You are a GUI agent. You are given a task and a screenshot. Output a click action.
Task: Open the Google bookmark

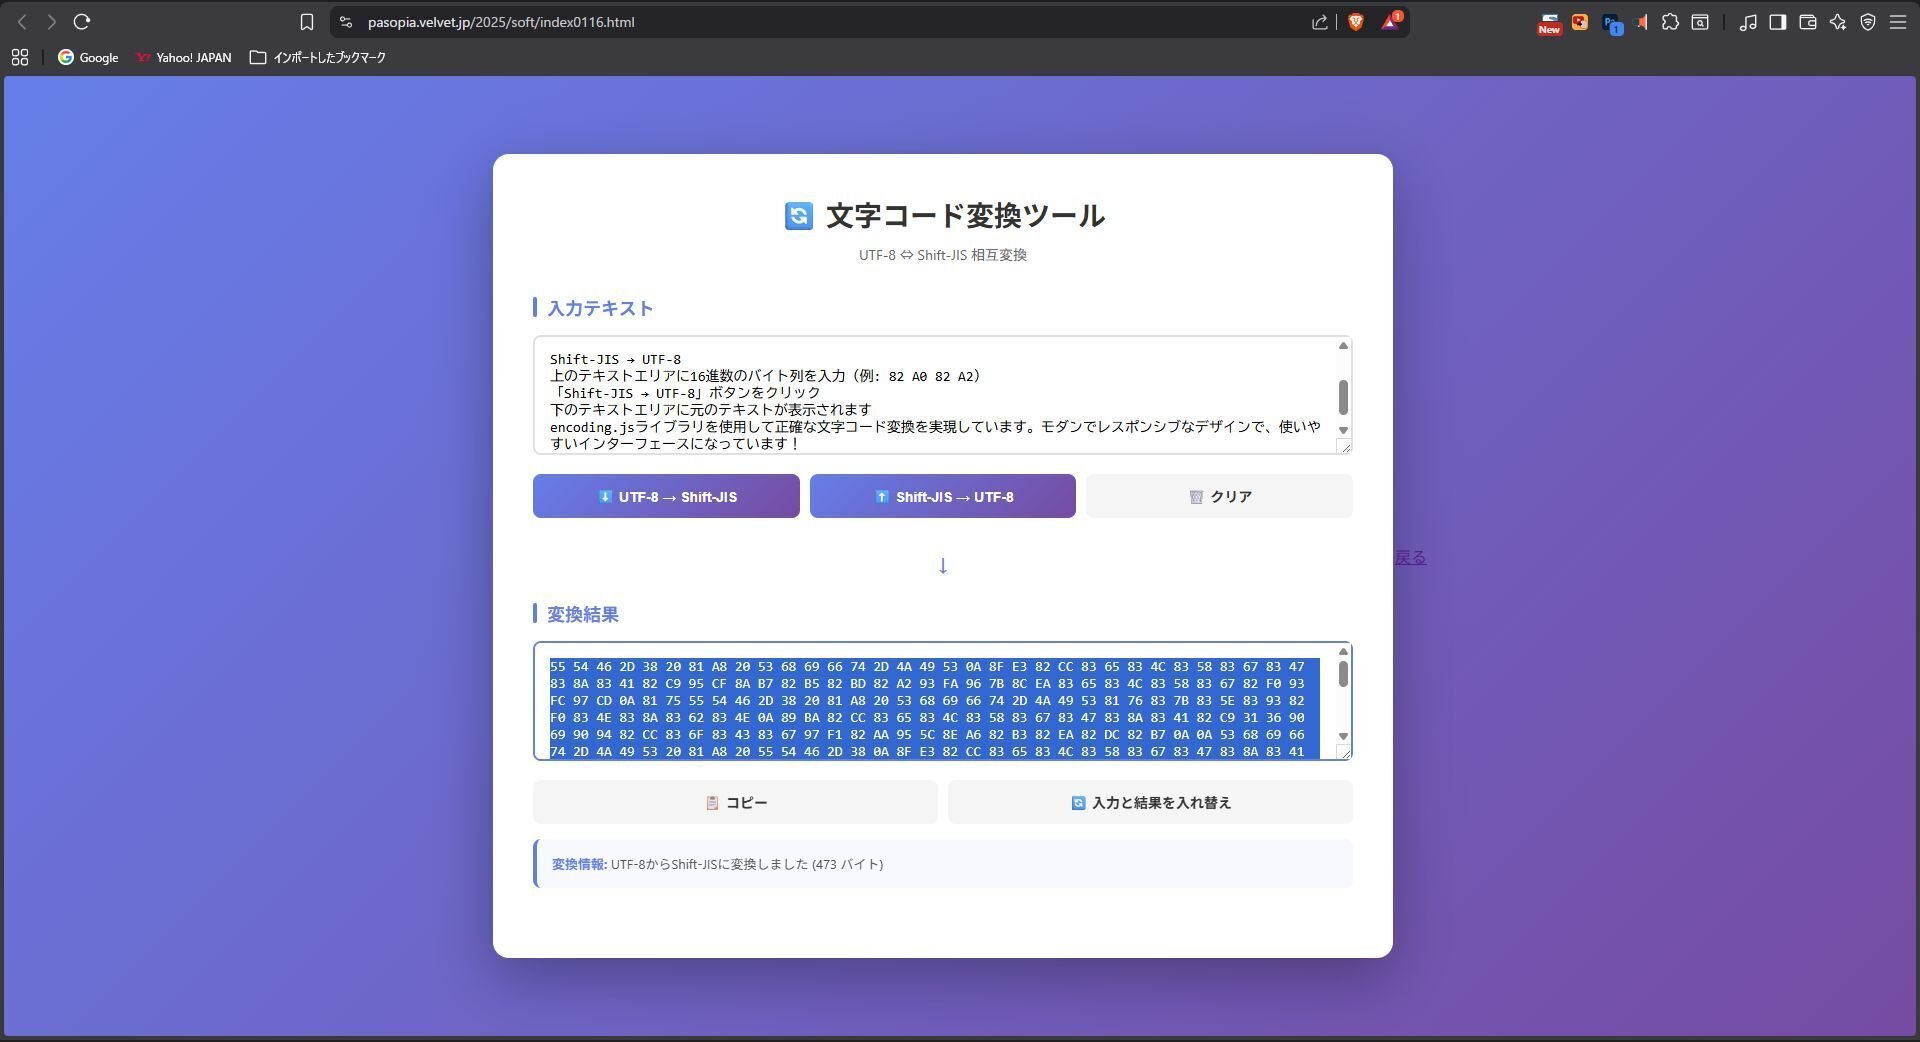coord(88,57)
